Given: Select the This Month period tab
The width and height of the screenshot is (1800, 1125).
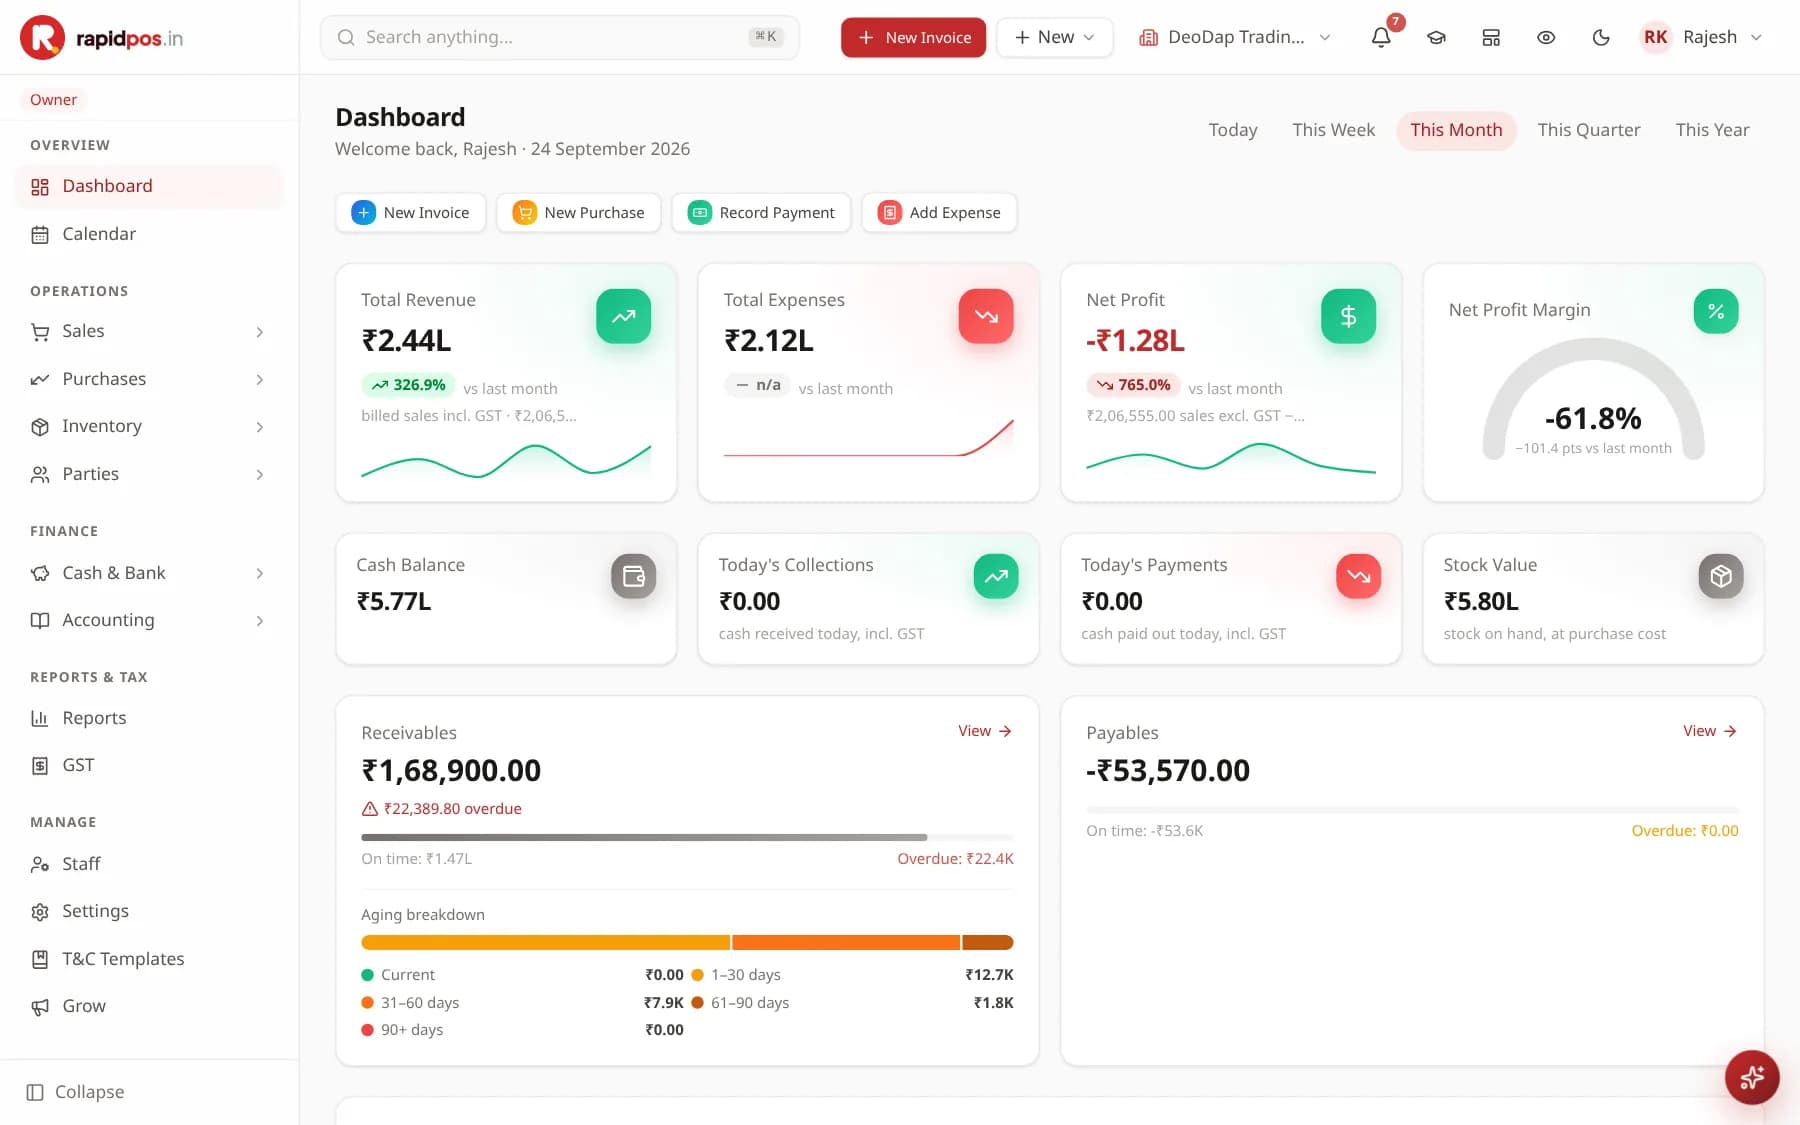Looking at the screenshot, I should [1456, 130].
